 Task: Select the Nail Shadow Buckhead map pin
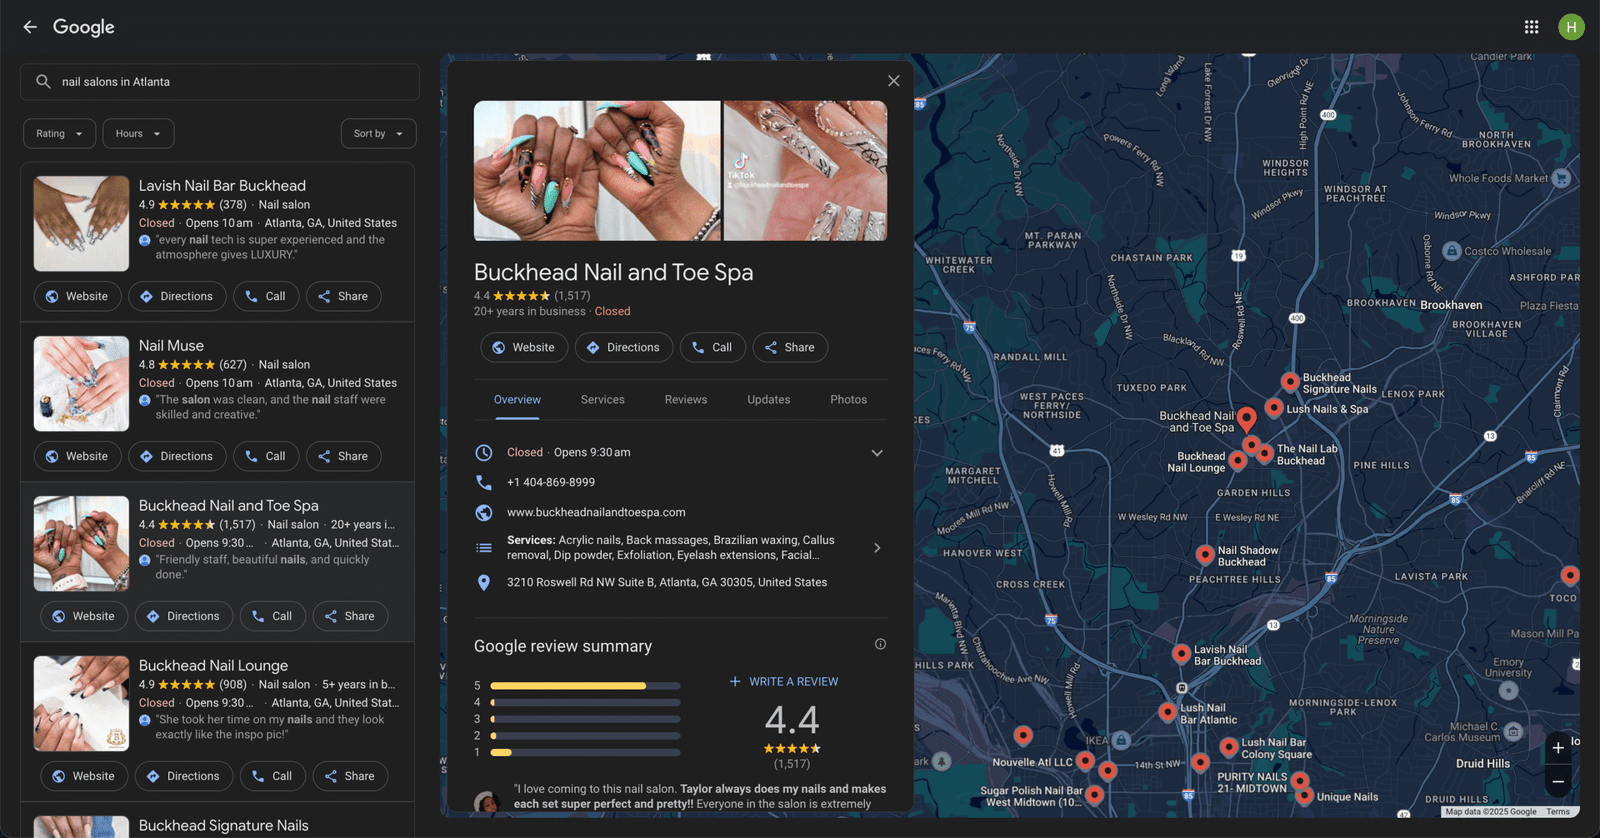pos(1205,553)
